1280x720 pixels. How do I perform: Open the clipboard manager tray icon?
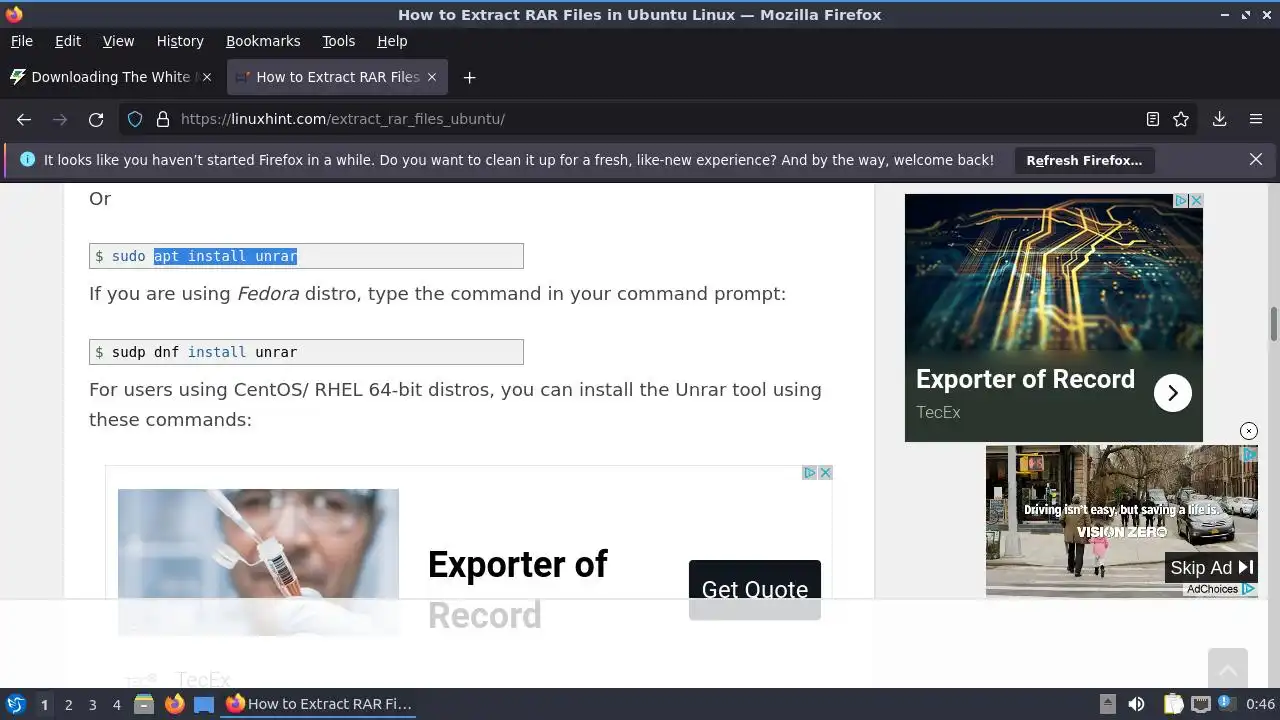coord(1173,704)
